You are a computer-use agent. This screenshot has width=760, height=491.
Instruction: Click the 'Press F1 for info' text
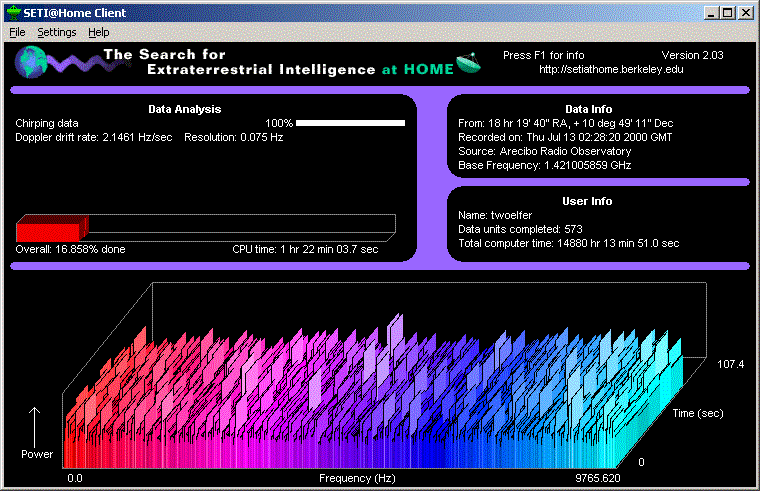pos(543,55)
